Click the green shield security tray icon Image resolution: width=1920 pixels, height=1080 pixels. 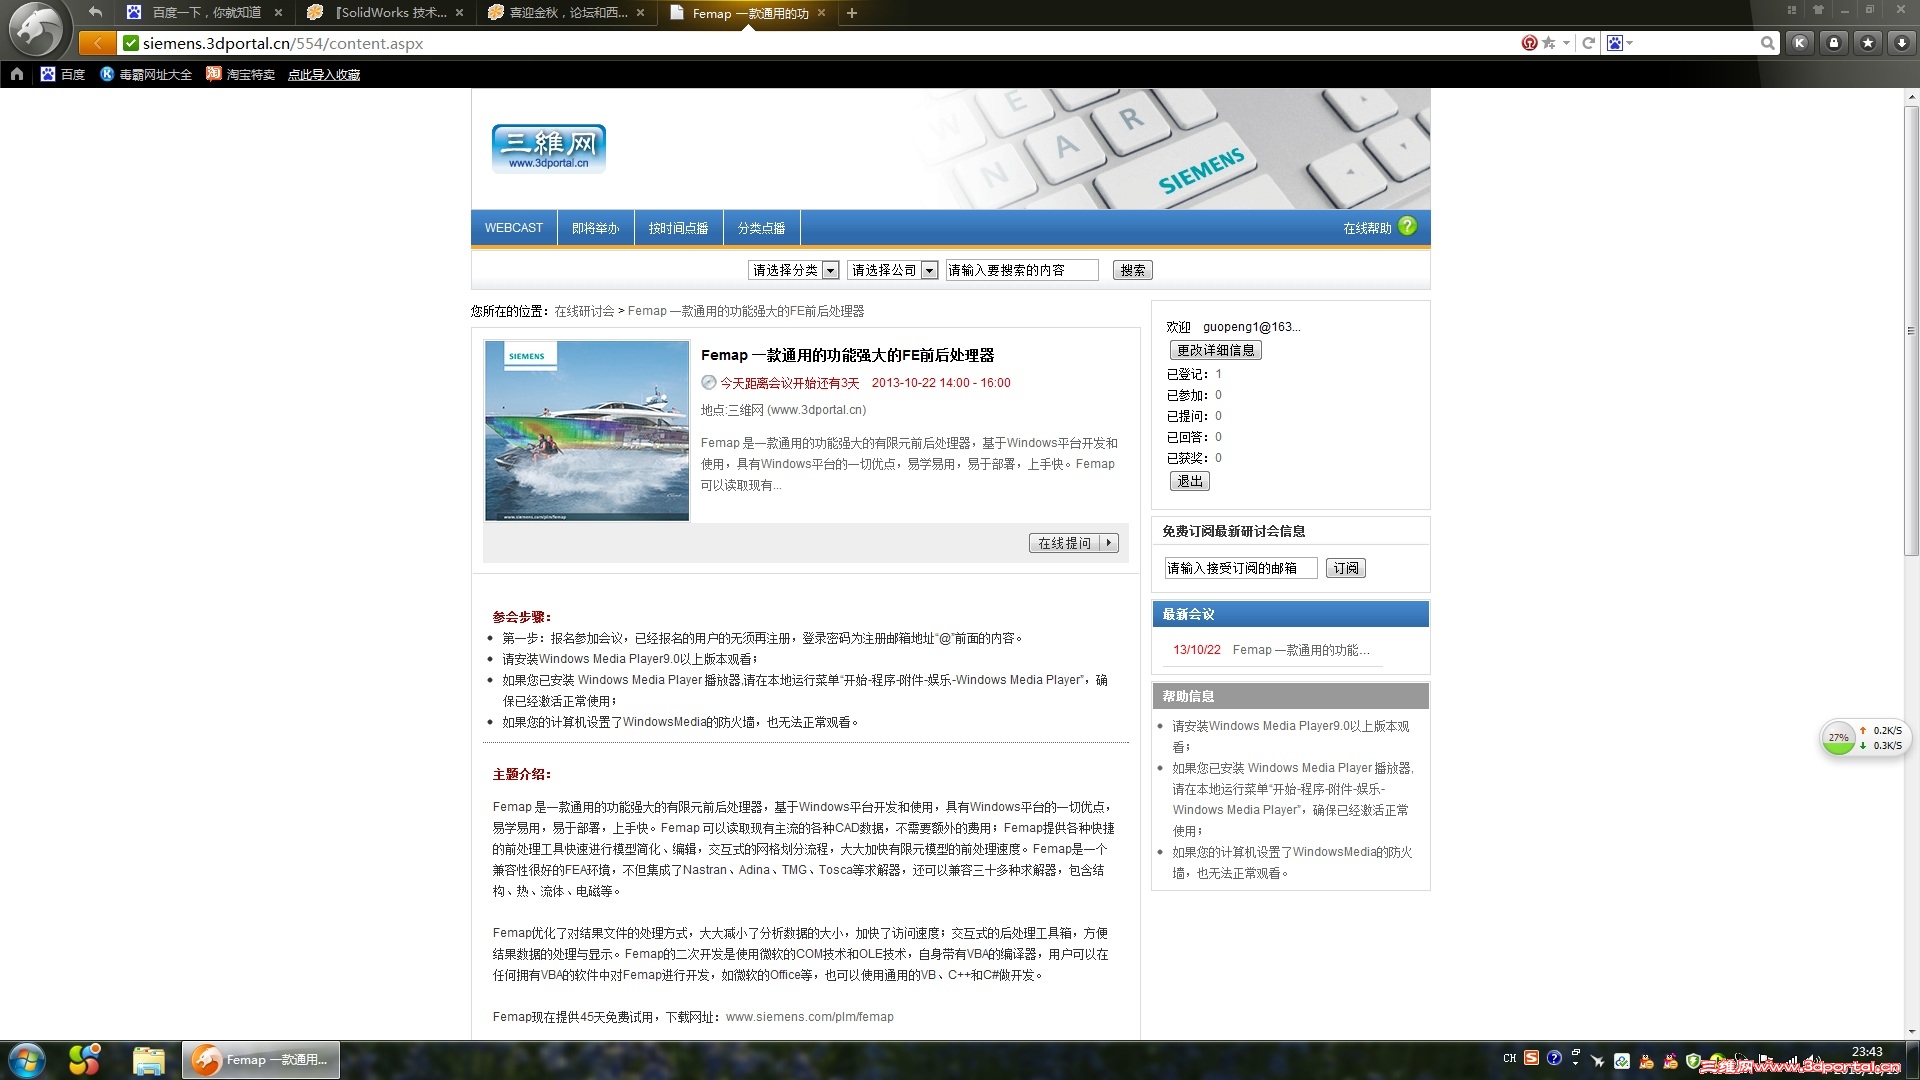coord(1693,1060)
